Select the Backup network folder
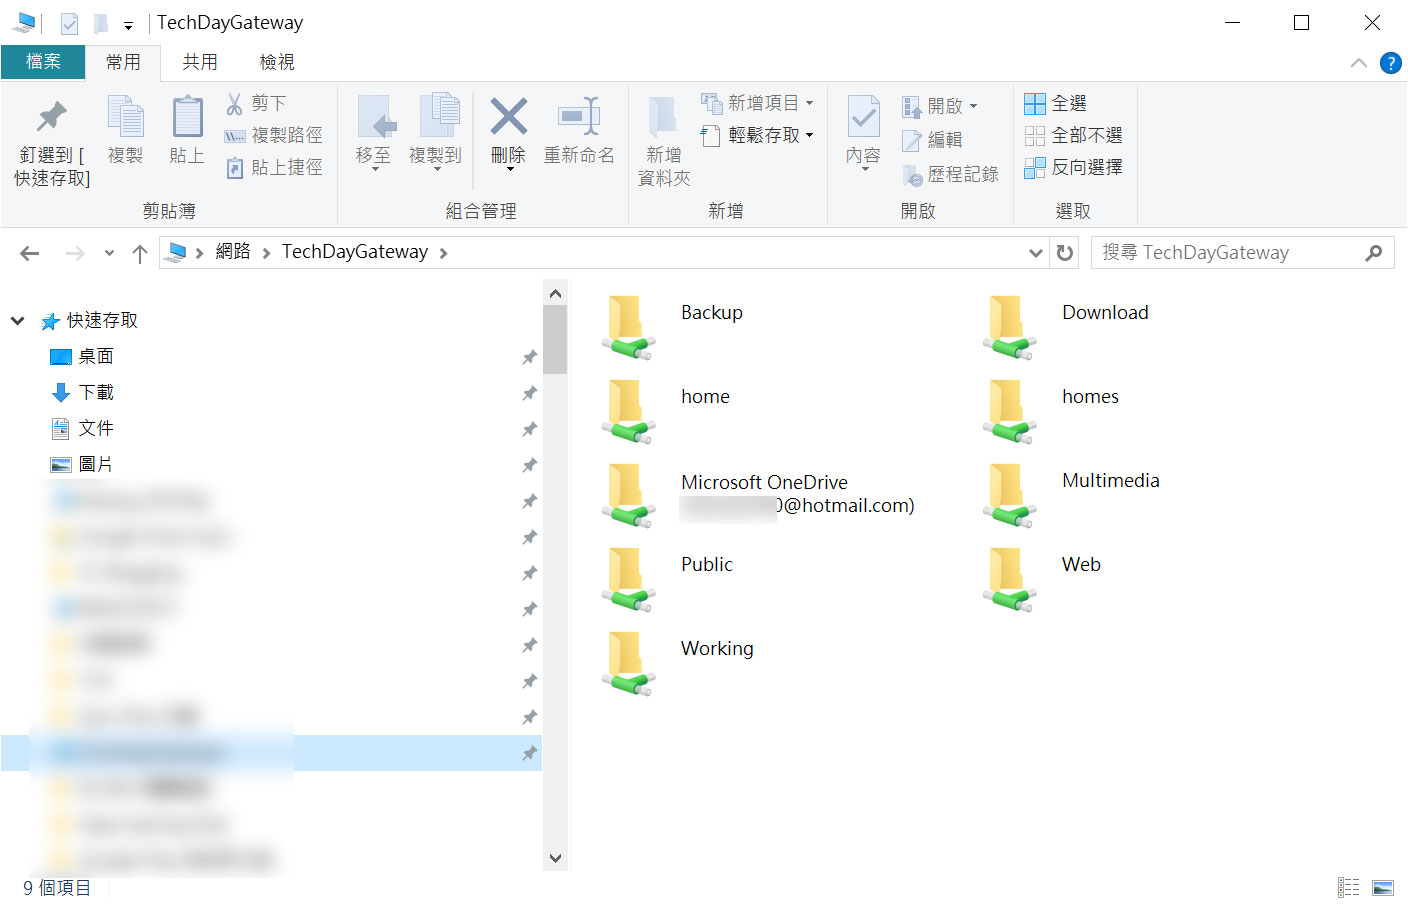Image resolution: width=1408 pixels, height=907 pixels. click(x=672, y=326)
